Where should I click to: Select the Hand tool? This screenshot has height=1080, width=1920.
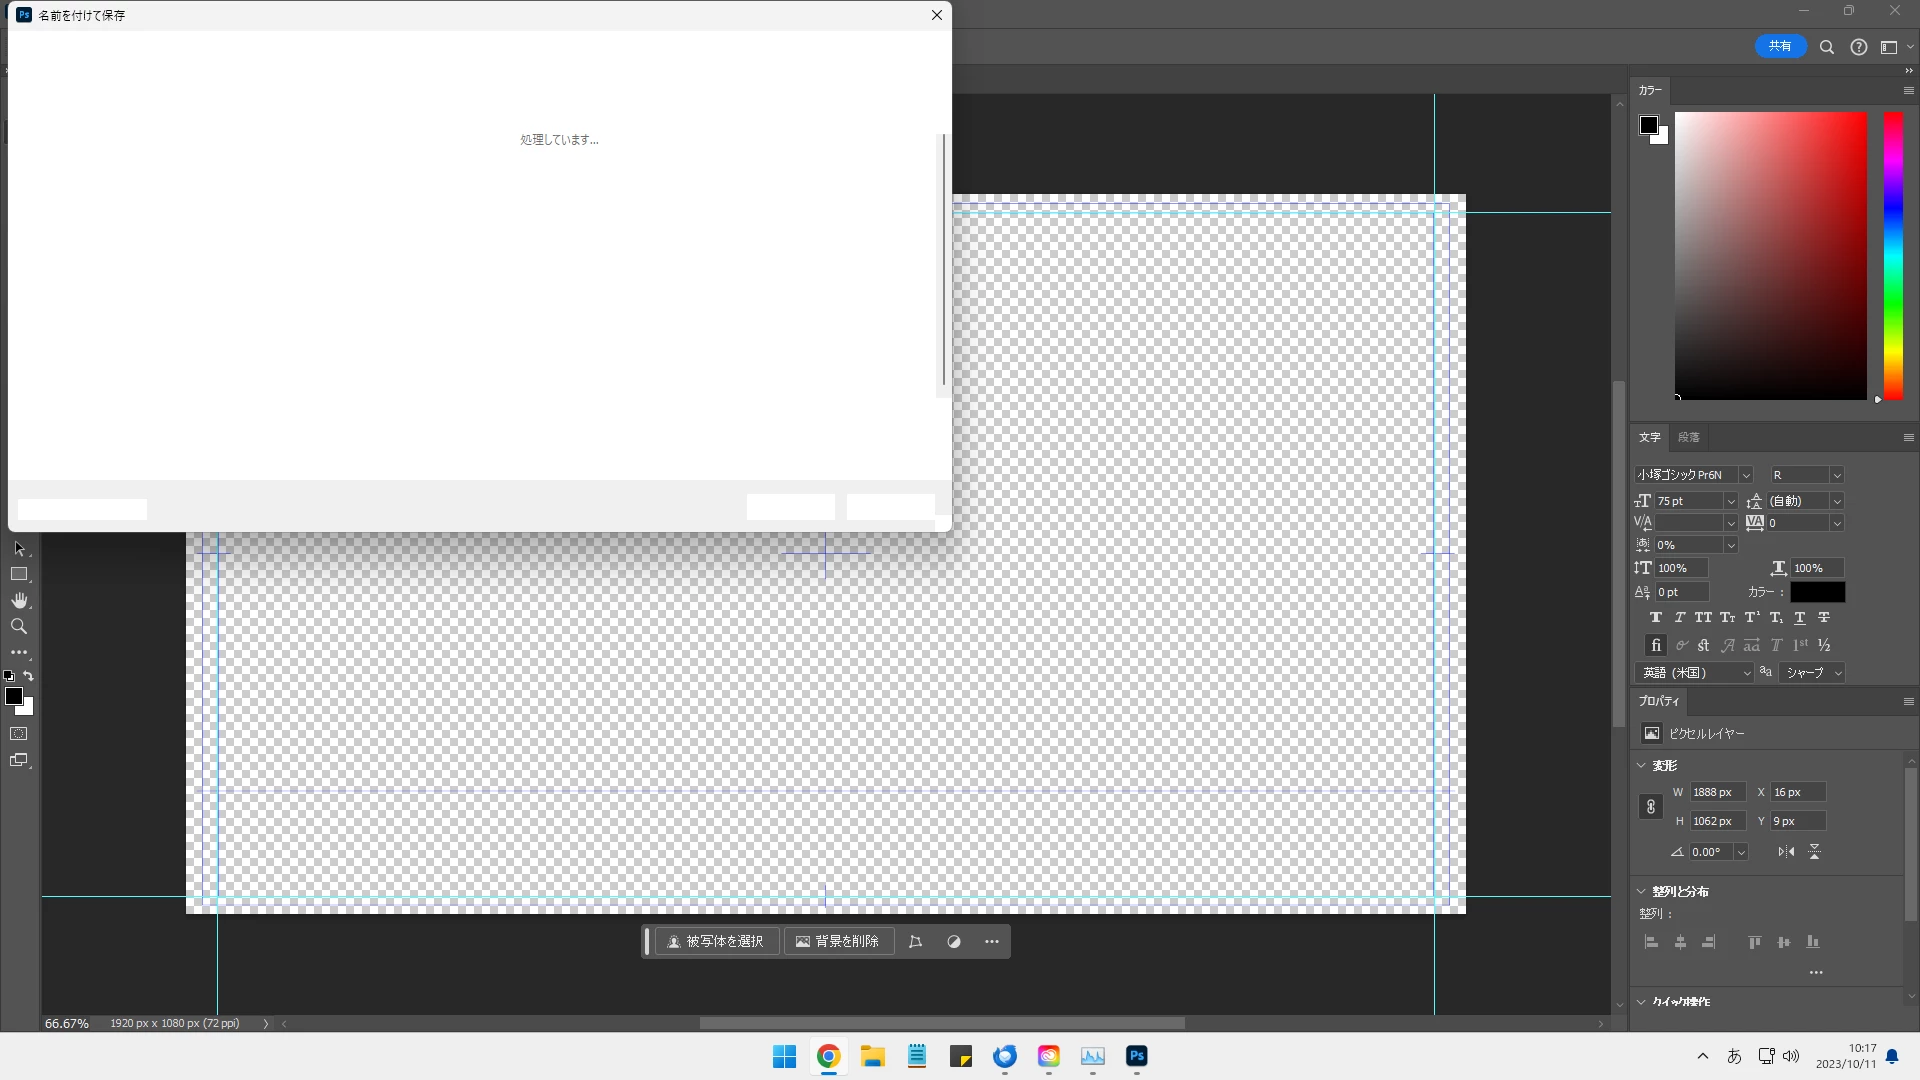tap(19, 600)
